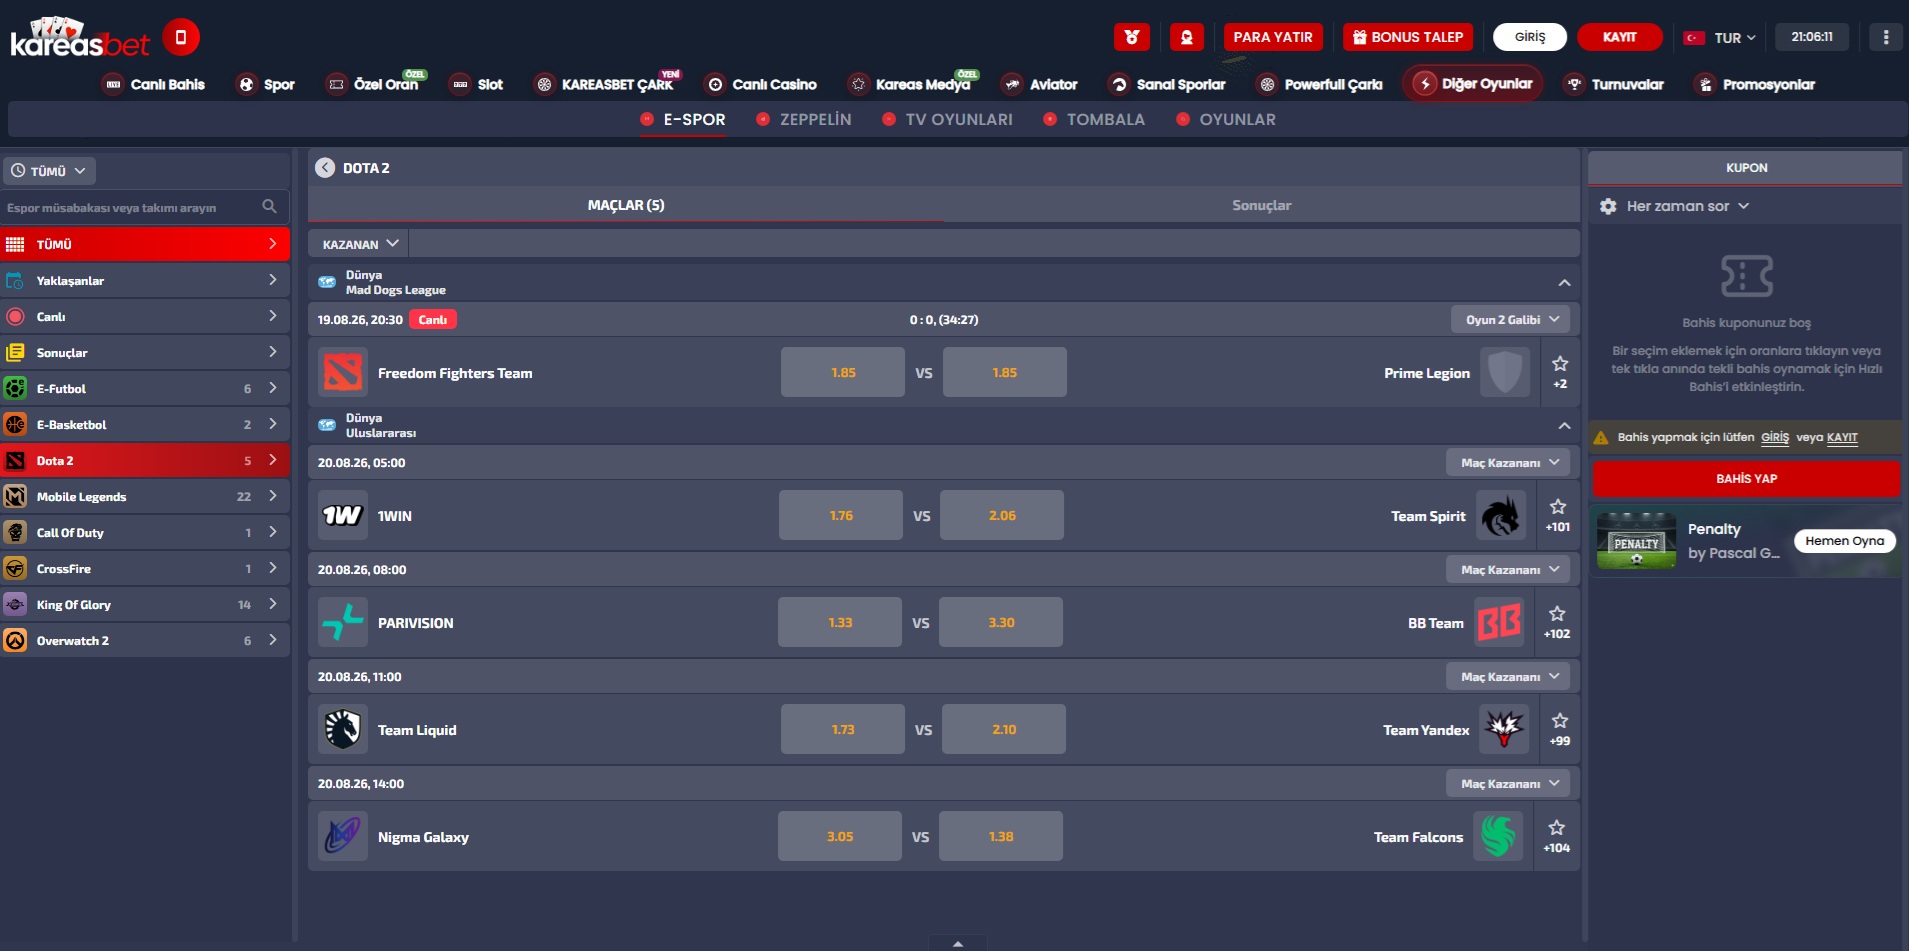Viewport: 1909px width, 951px height.
Task: Click the KAYIT link in coupon warning
Action: tap(1842, 437)
